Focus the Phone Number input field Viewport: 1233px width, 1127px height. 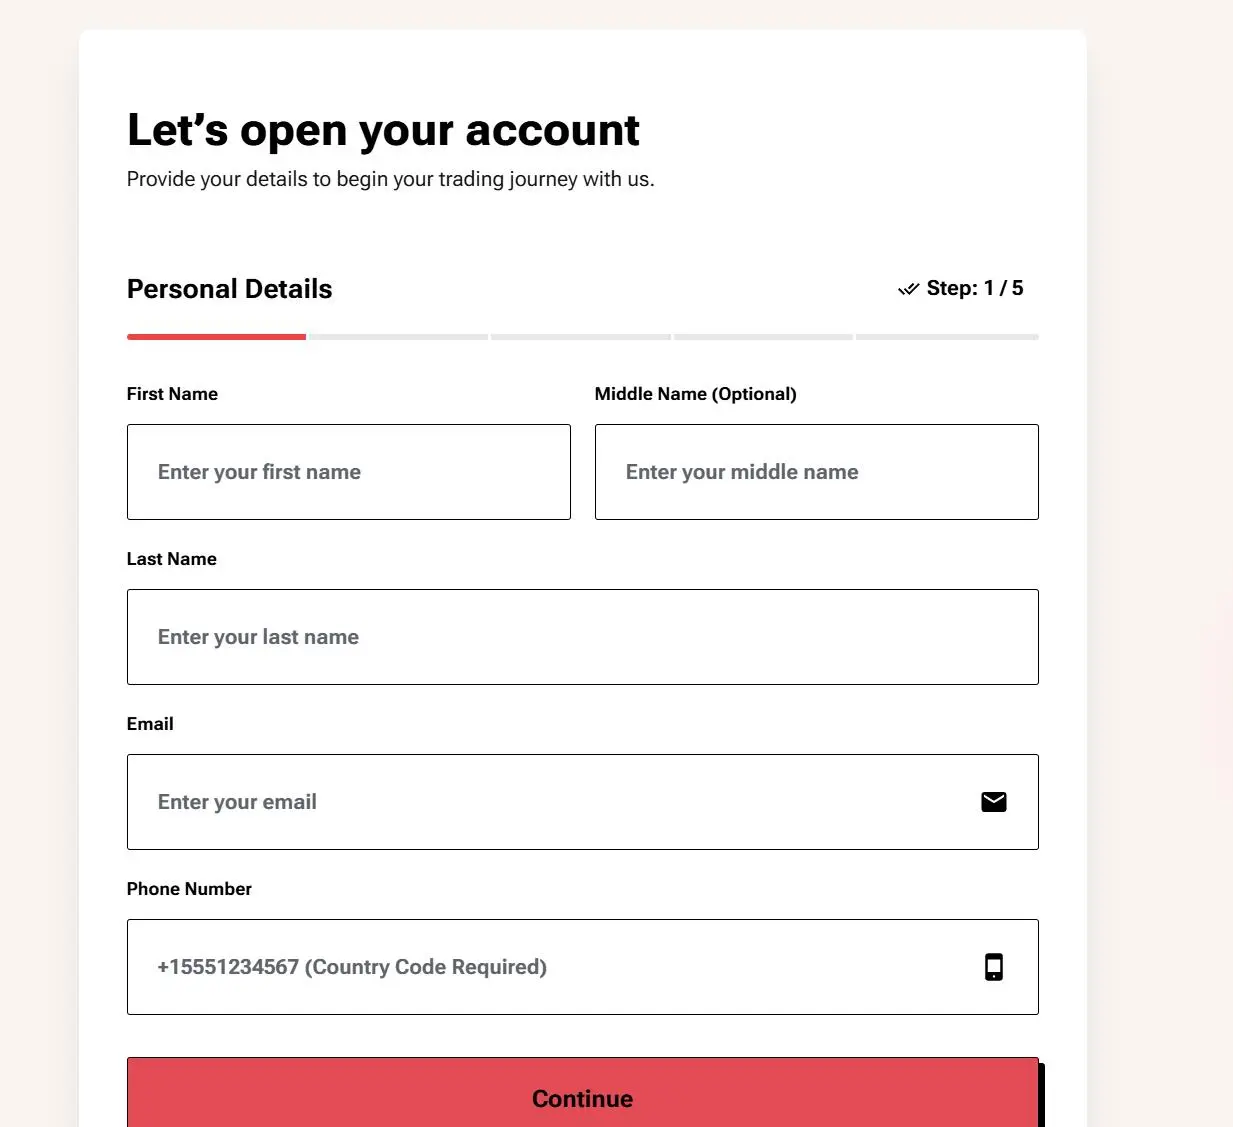pyautogui.click(x=583, y=967)
